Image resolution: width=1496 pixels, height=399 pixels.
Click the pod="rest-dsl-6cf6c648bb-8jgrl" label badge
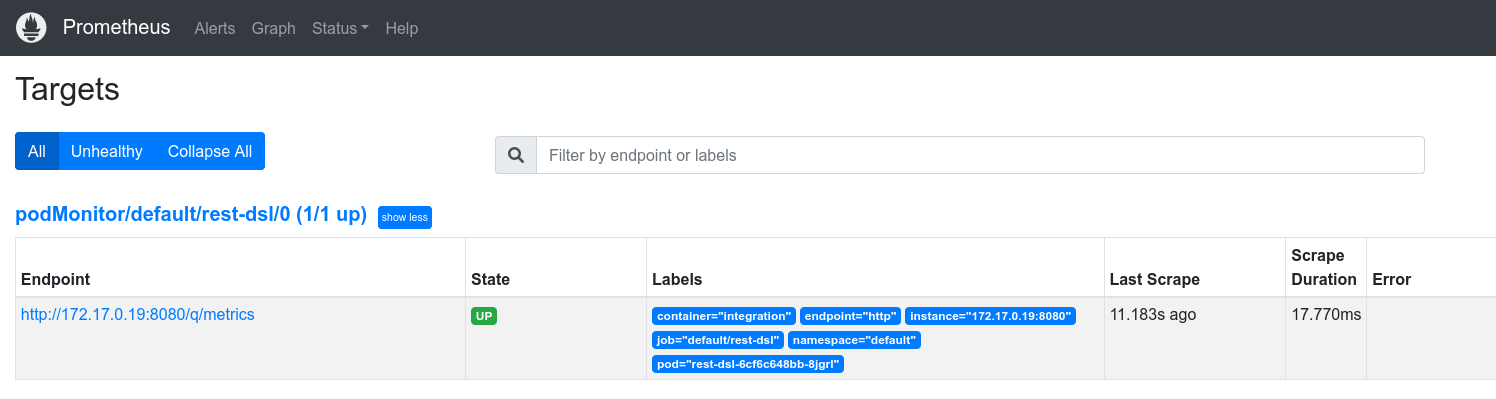point(748,364)
